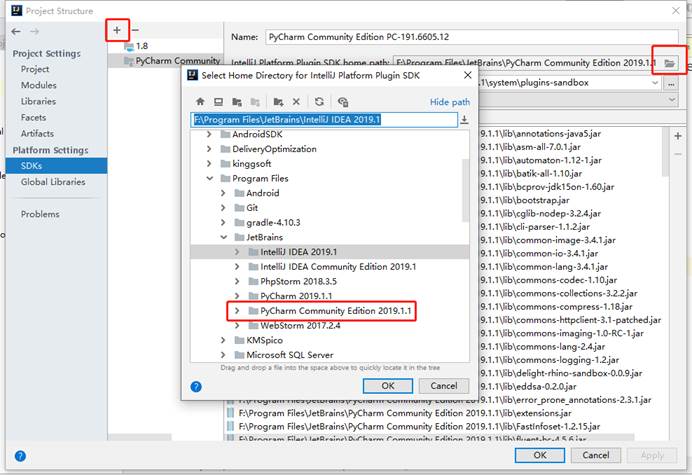Click the Project directory icon in chooser

point(237,102)
